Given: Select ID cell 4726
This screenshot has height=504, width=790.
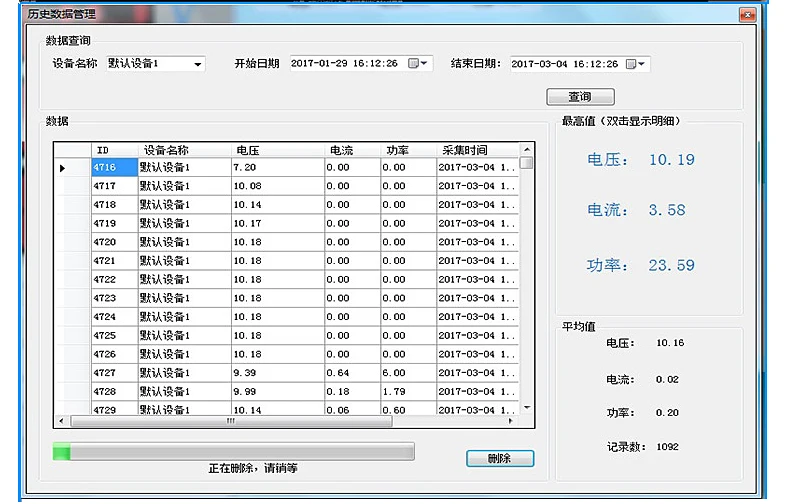Looking at the screenshot, I should click(114, 354).
